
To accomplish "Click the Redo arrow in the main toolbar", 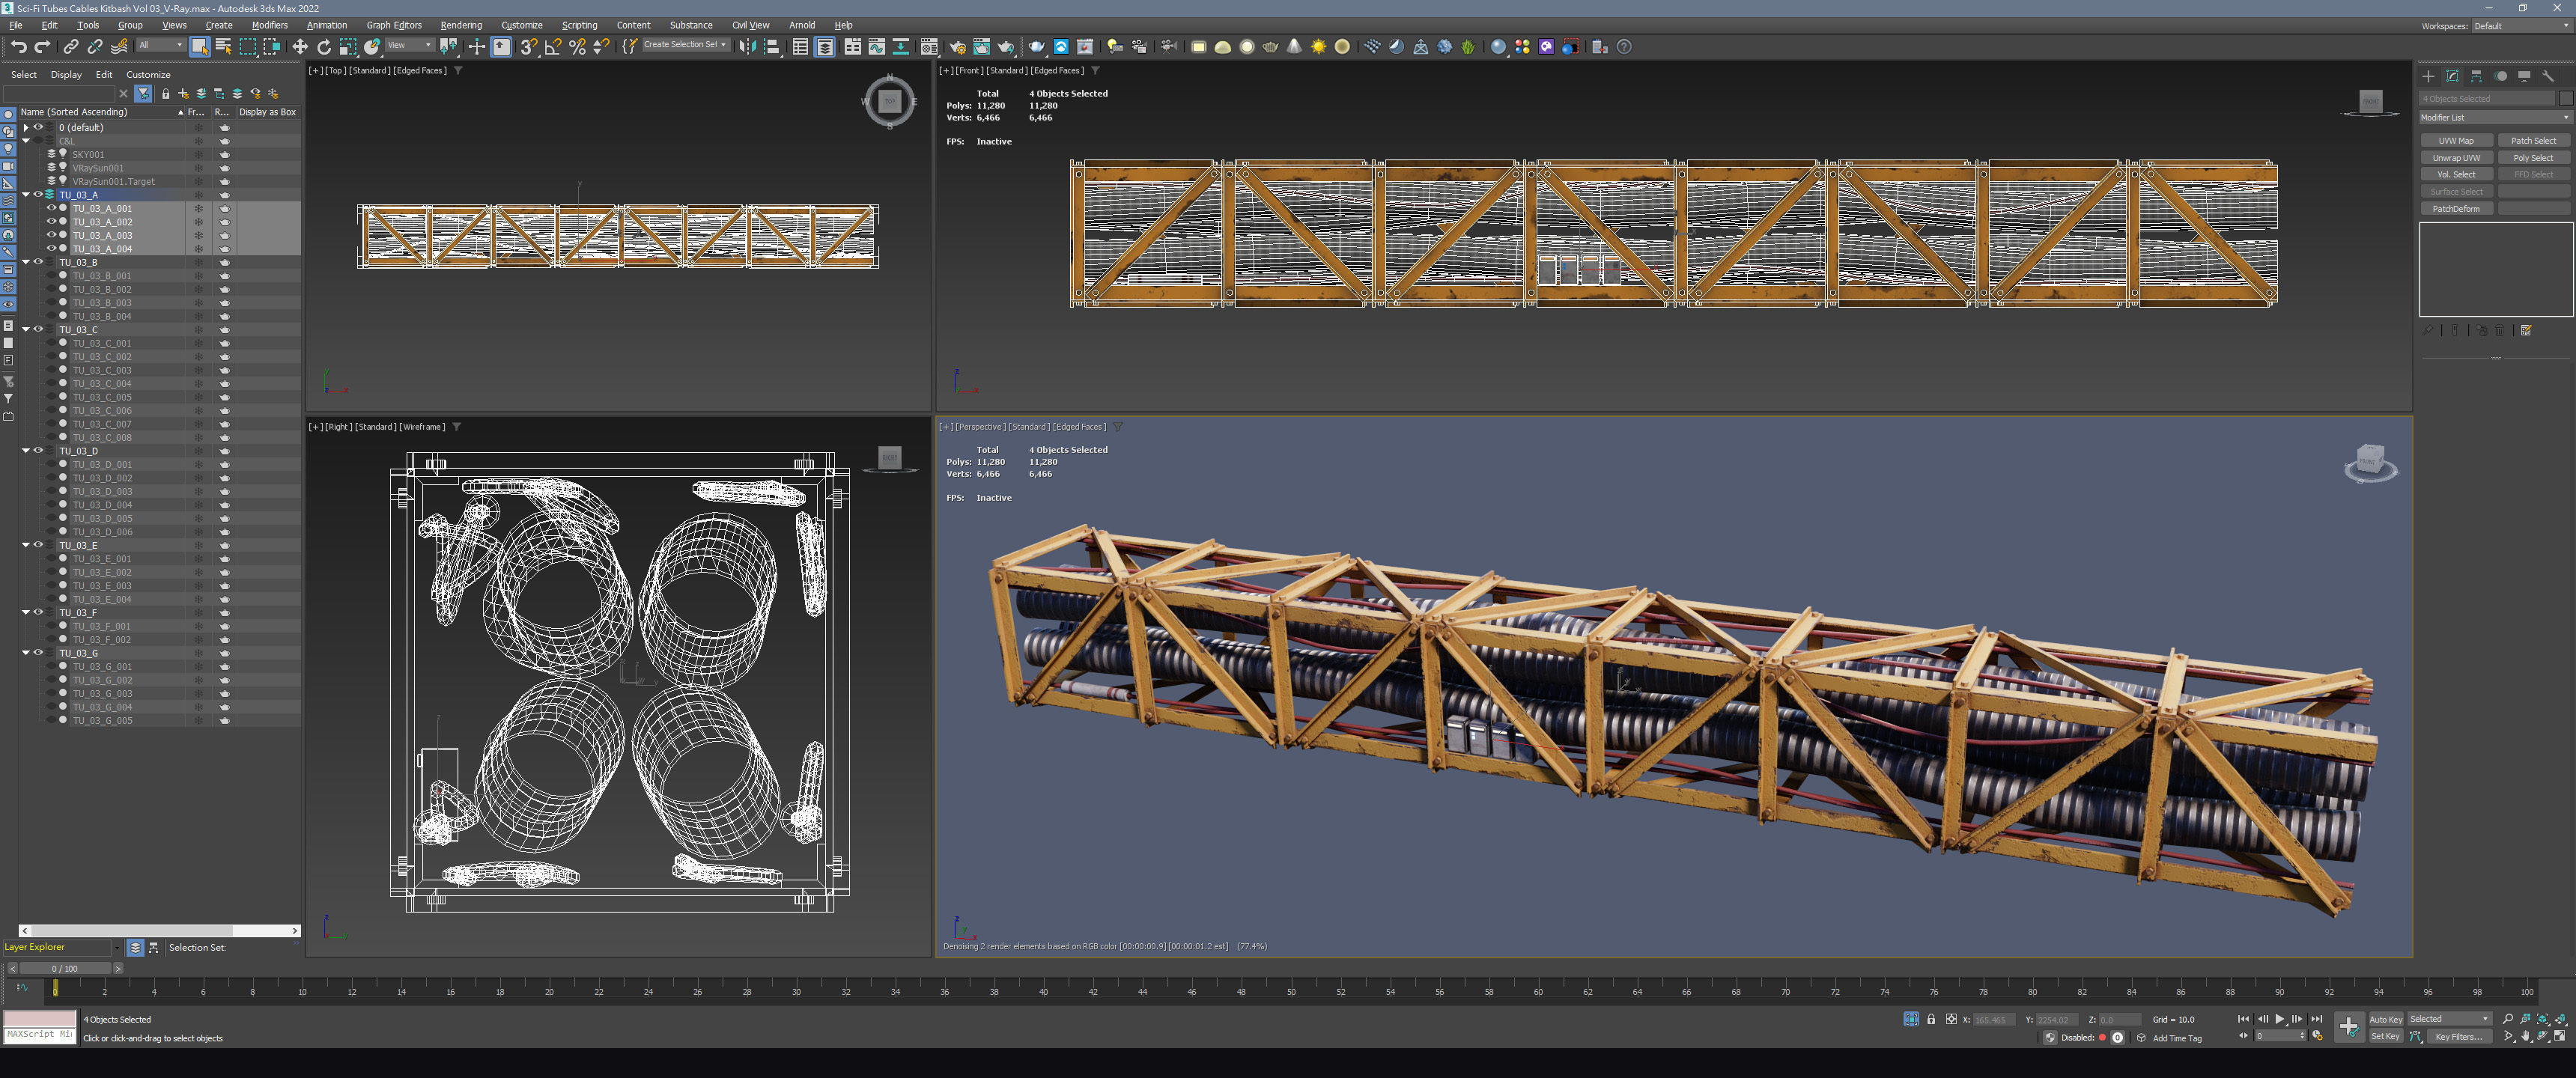I will tap(42, 47).
